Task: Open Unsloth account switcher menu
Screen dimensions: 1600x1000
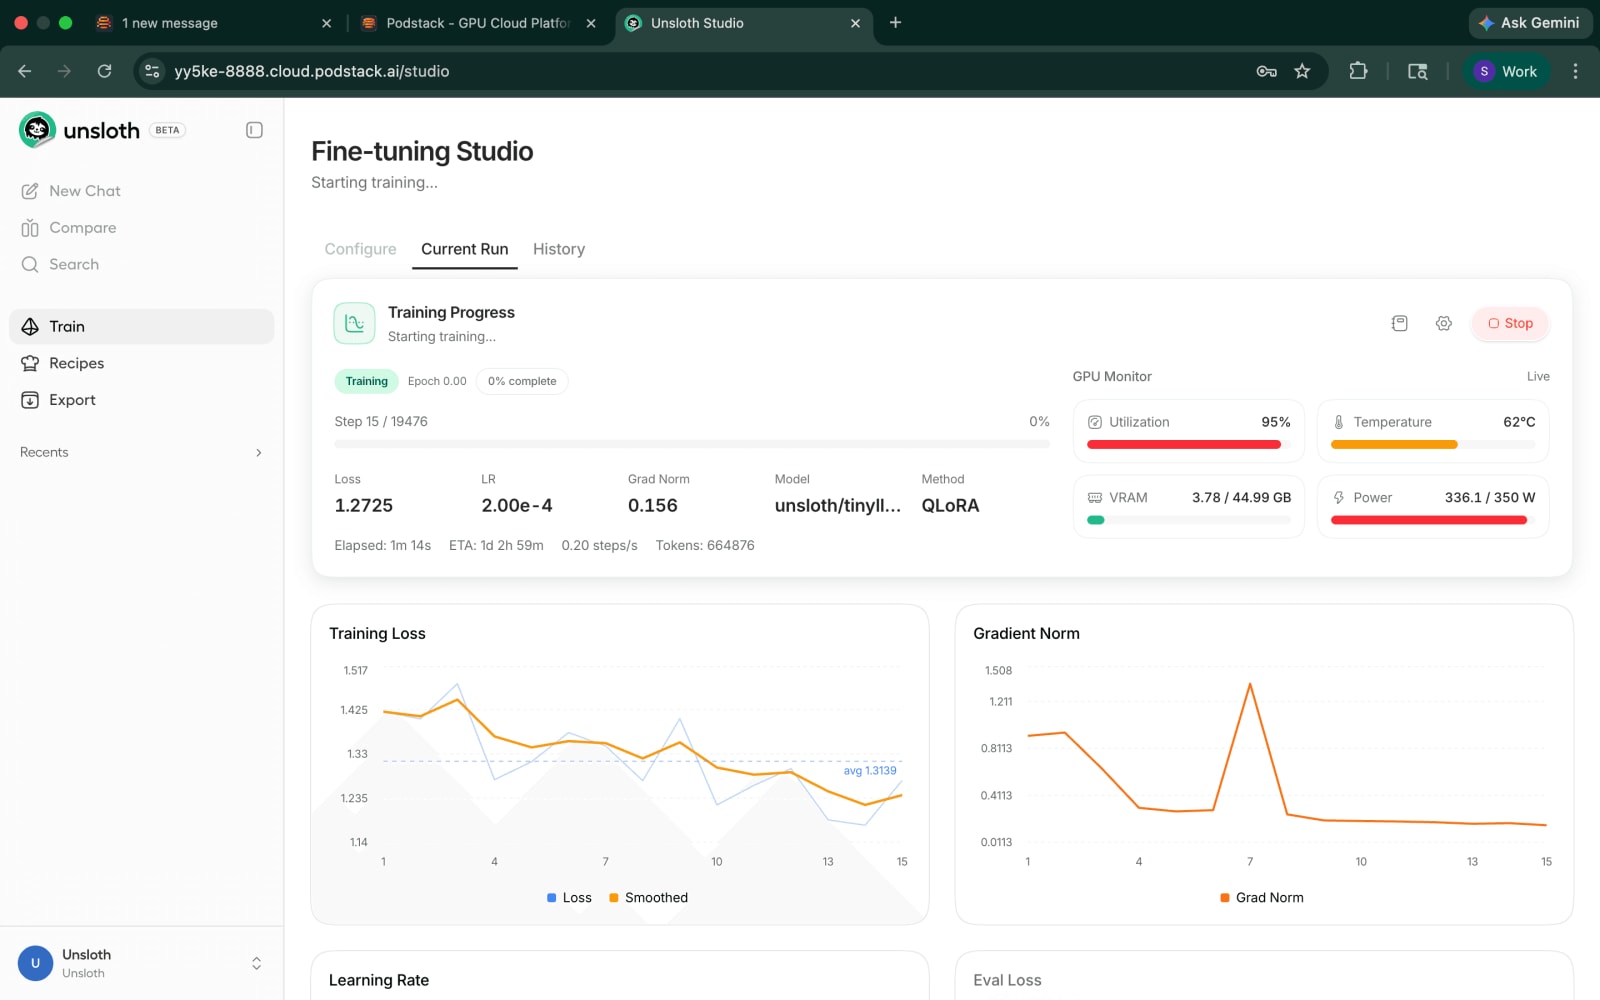Action: (x=256, y=963)
